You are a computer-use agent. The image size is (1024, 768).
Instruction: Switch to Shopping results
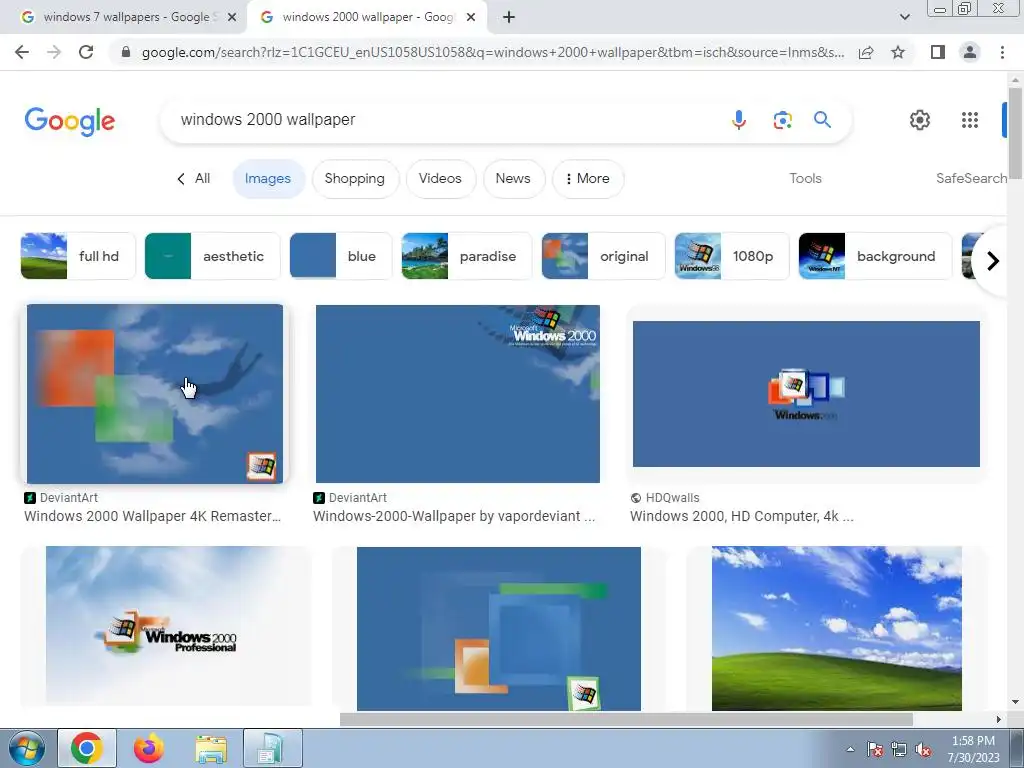(355, 178)
